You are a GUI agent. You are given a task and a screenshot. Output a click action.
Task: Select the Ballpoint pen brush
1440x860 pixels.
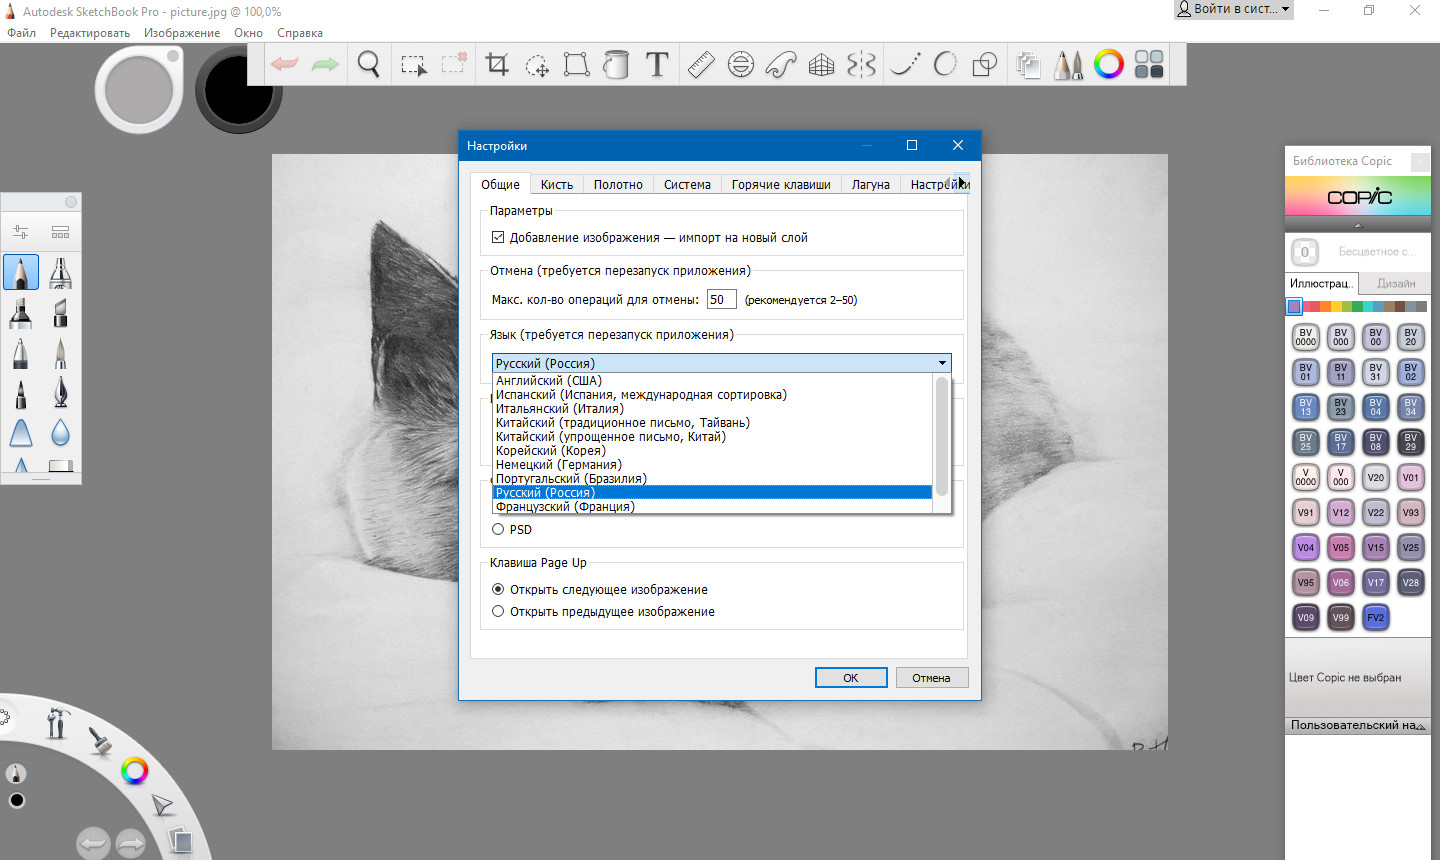click(x=21, y=352)
